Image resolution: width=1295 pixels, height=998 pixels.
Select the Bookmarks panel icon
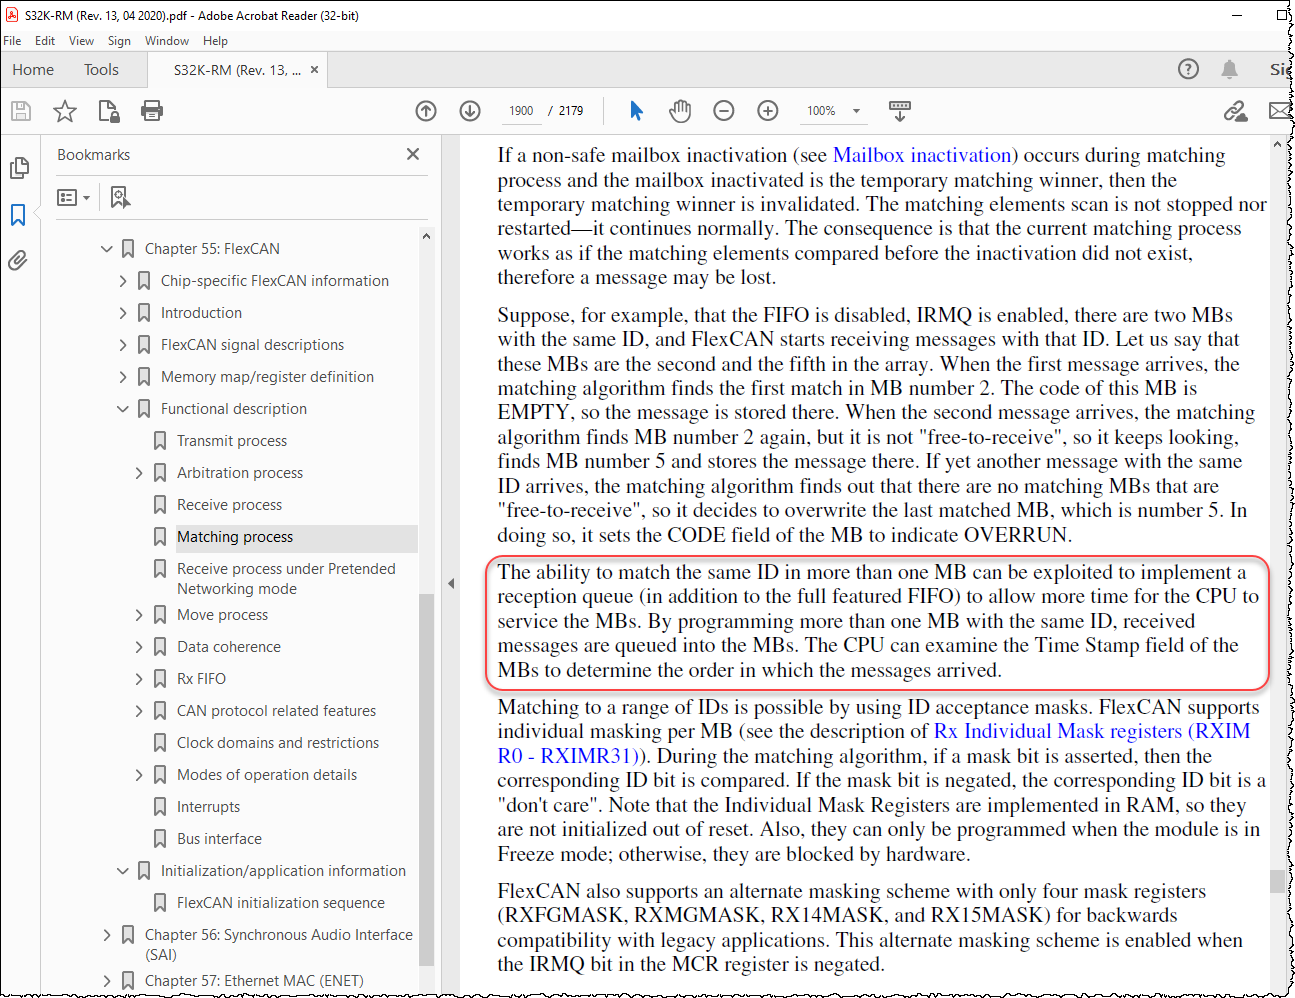point(19,214)
